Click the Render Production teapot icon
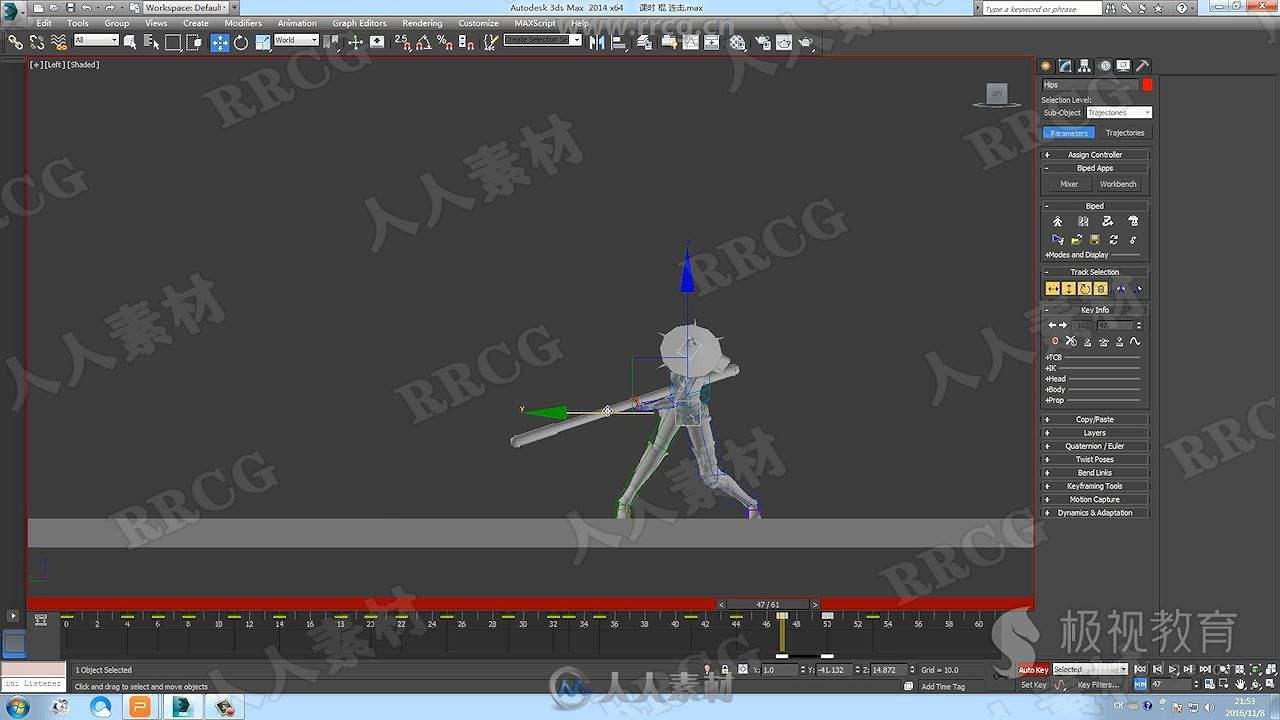The image size is (1280, 720). [x=806, y=42]
